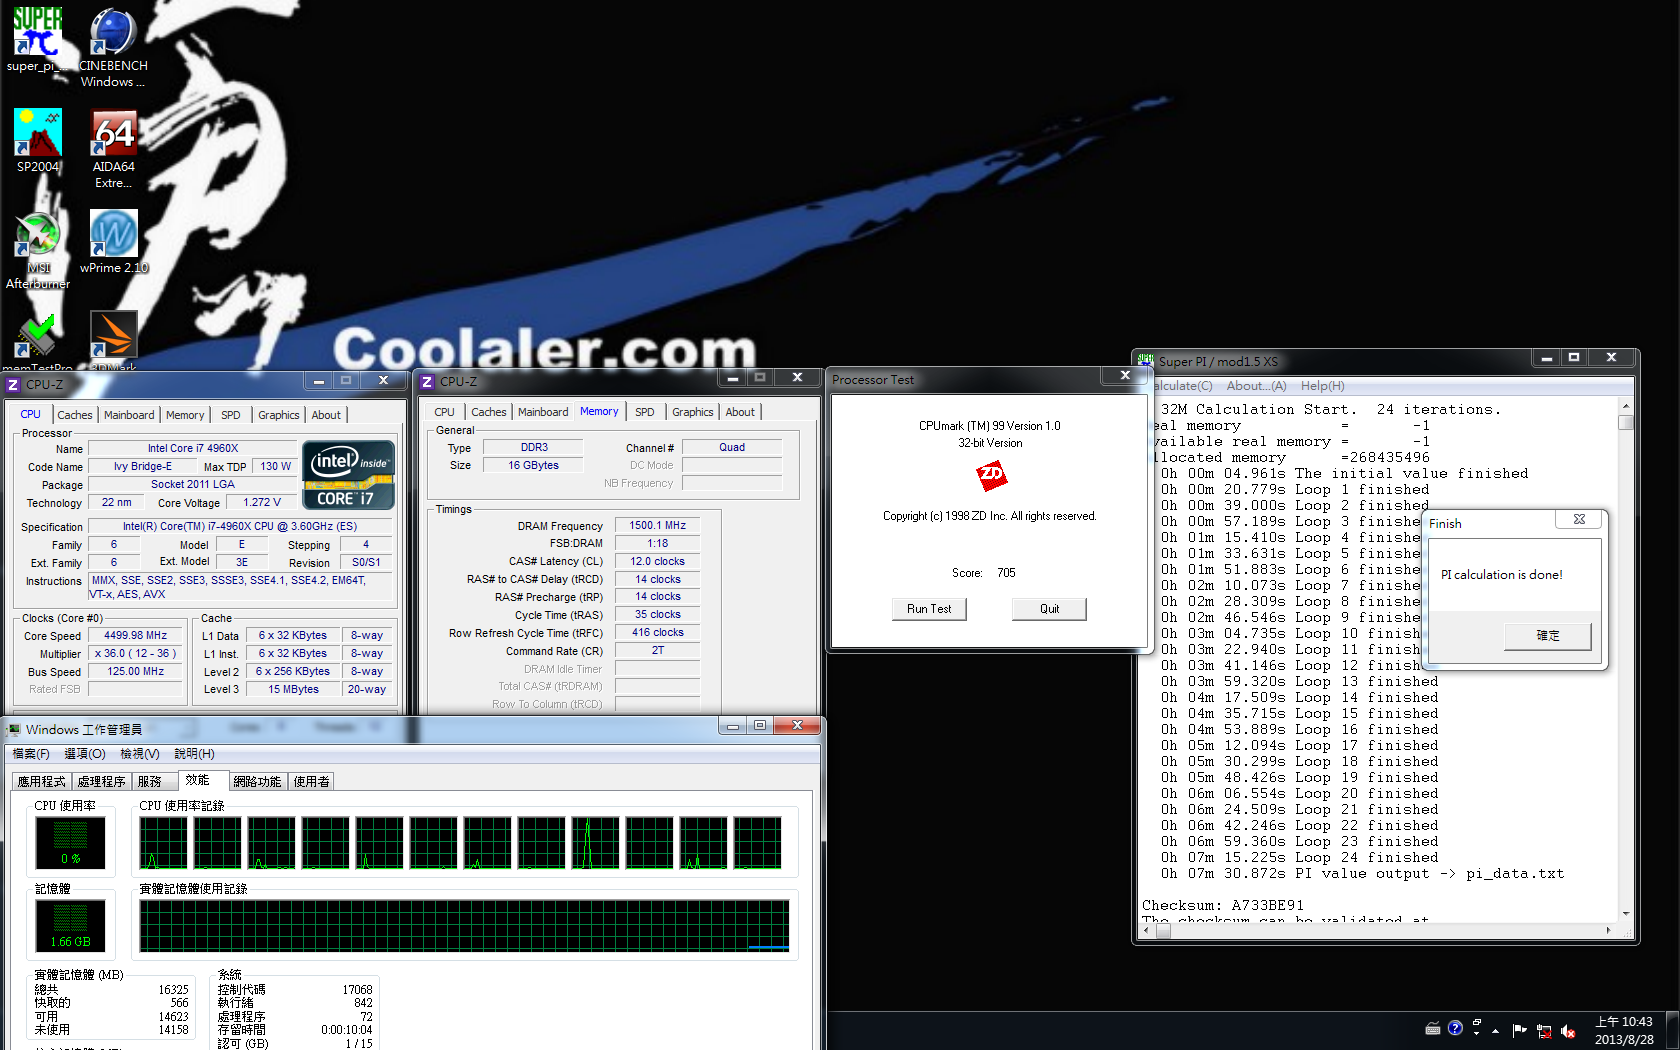Open the 服務 tab in Task Manager
The width and height of the screenshot is (1680, 1050).
click(x=150, y=782)
